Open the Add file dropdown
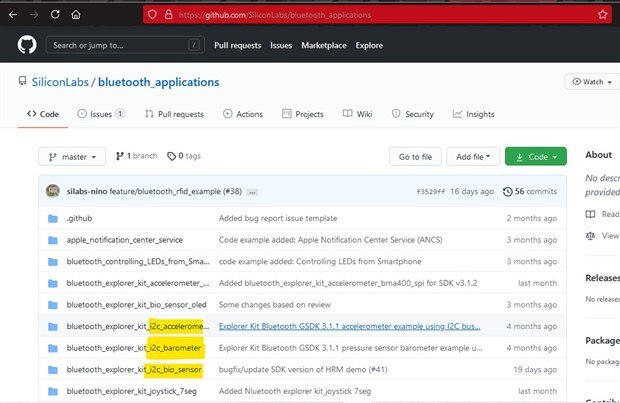 472,157
